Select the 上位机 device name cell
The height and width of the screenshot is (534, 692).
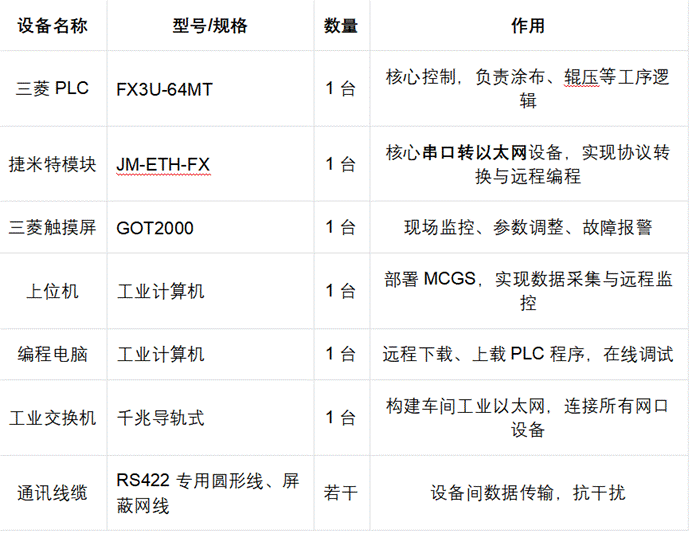pos(53,291)
